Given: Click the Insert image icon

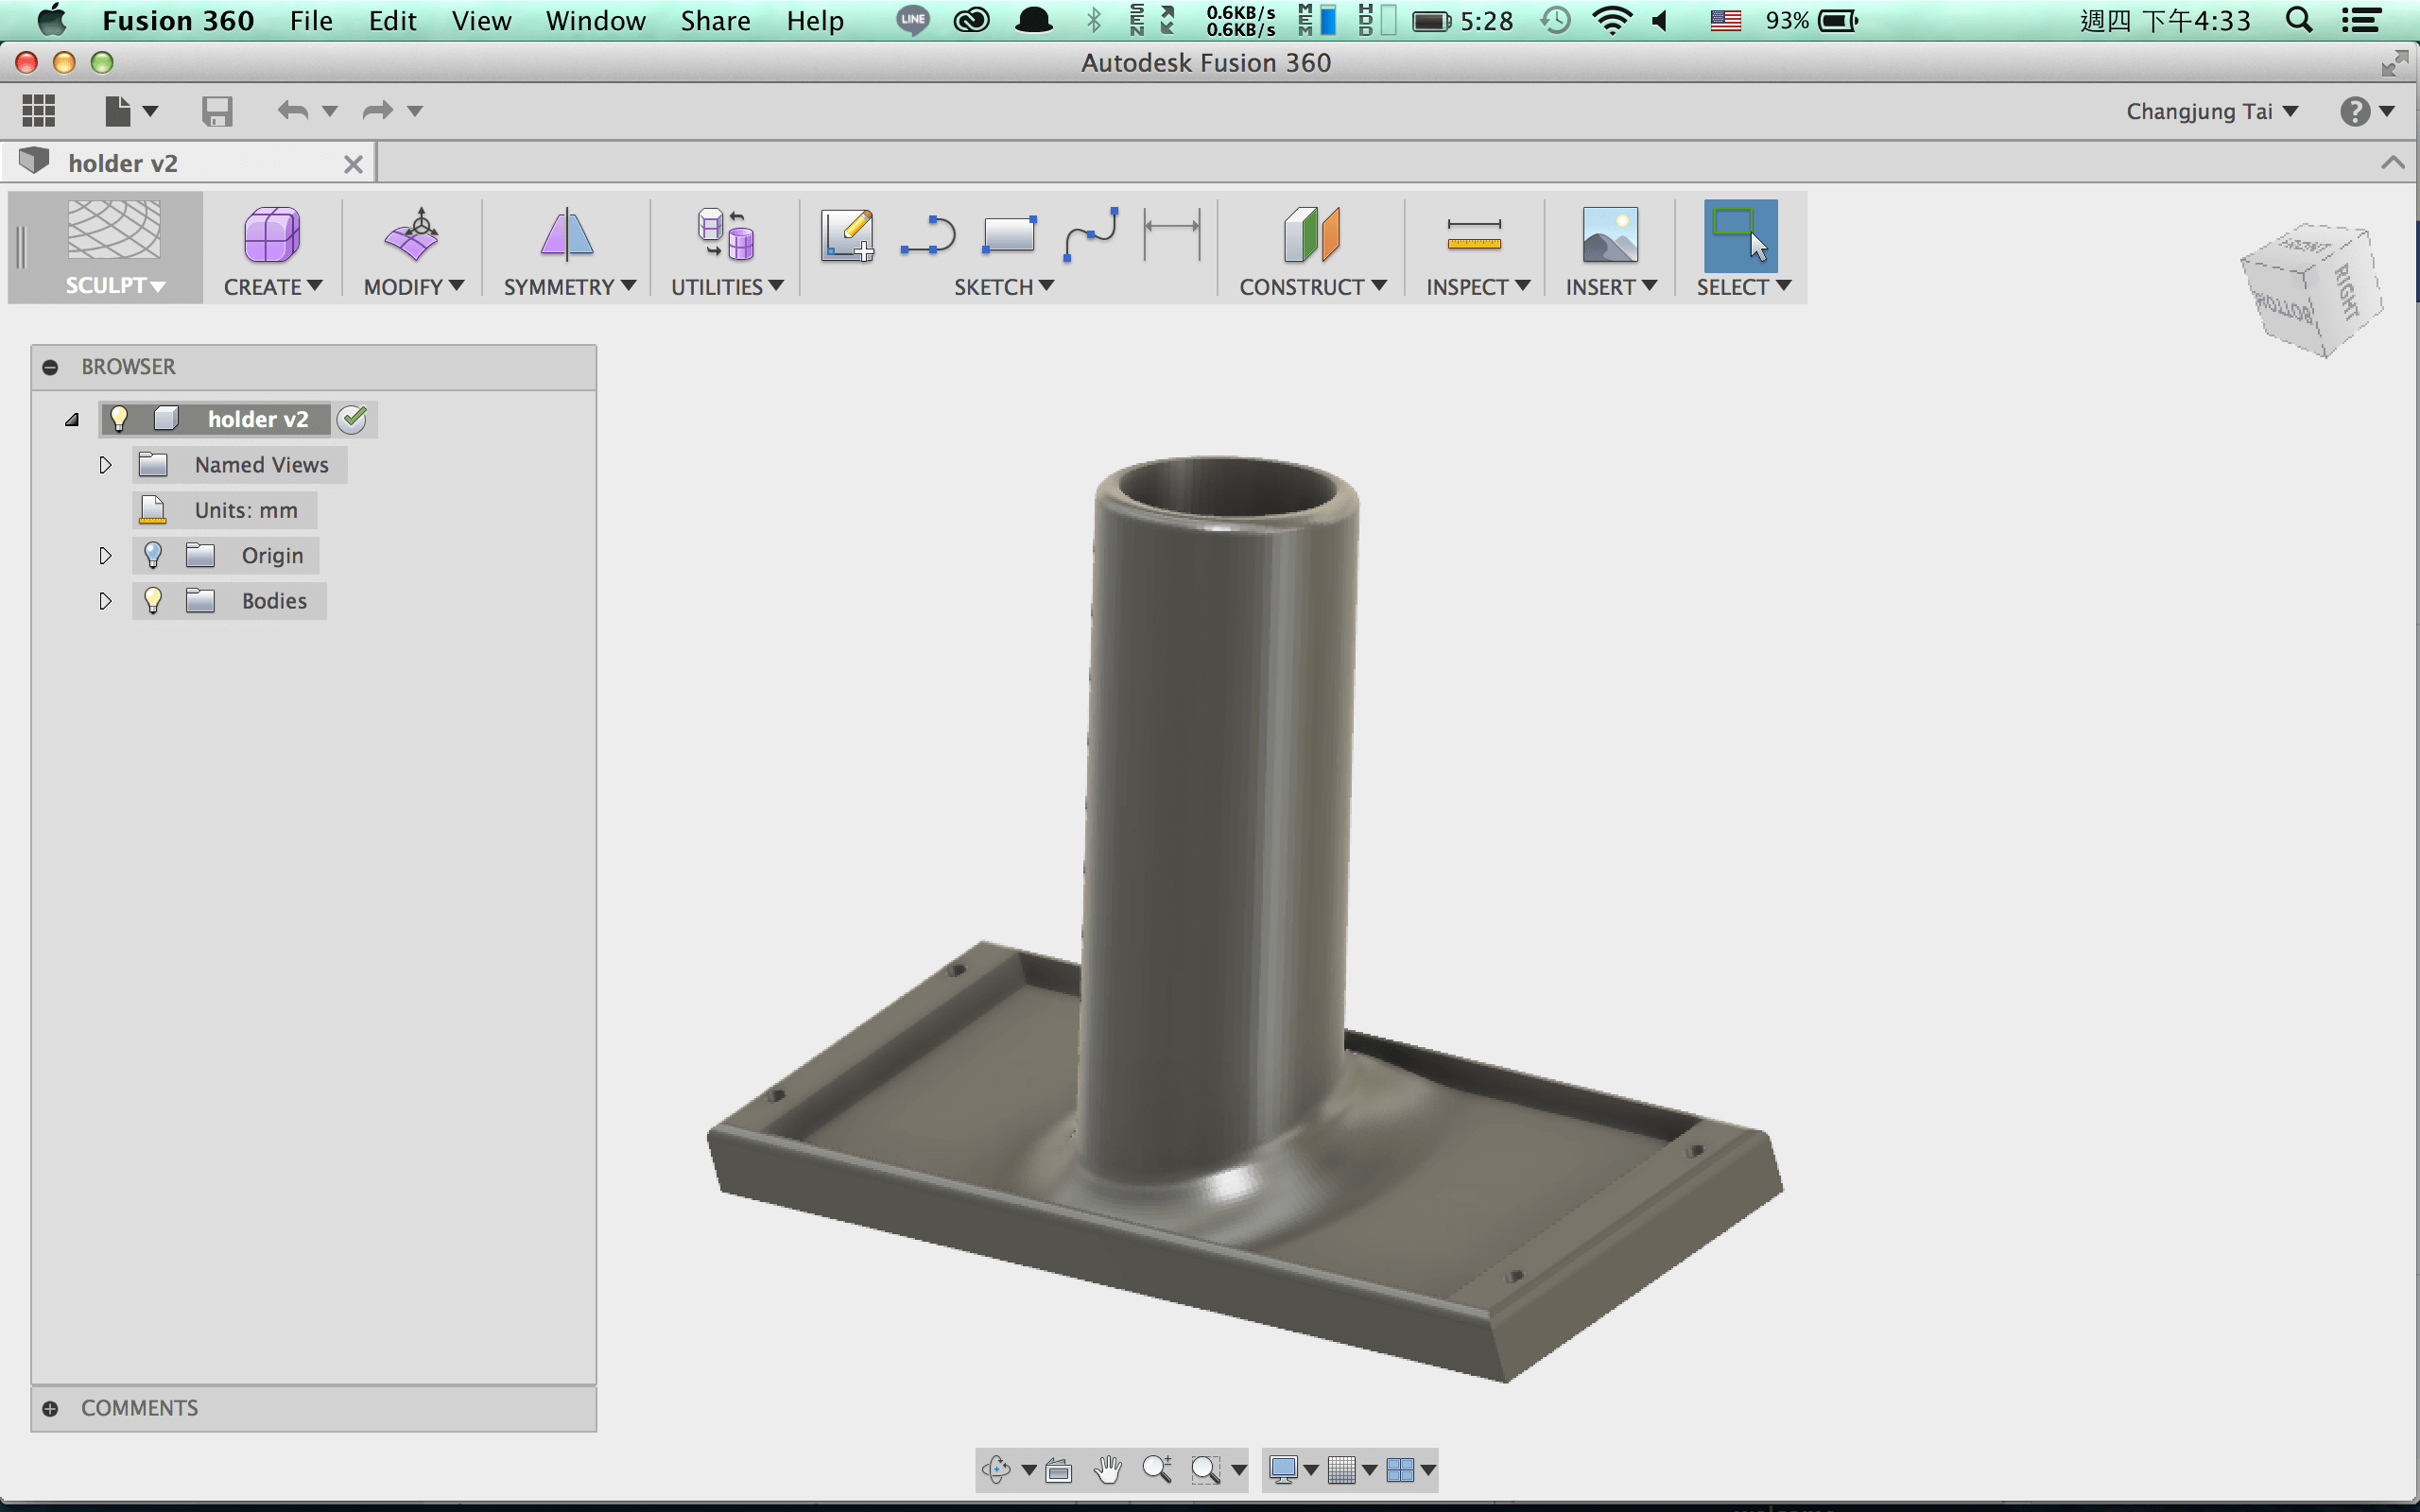Looking at the screenshot, I should pos(1610,235).
